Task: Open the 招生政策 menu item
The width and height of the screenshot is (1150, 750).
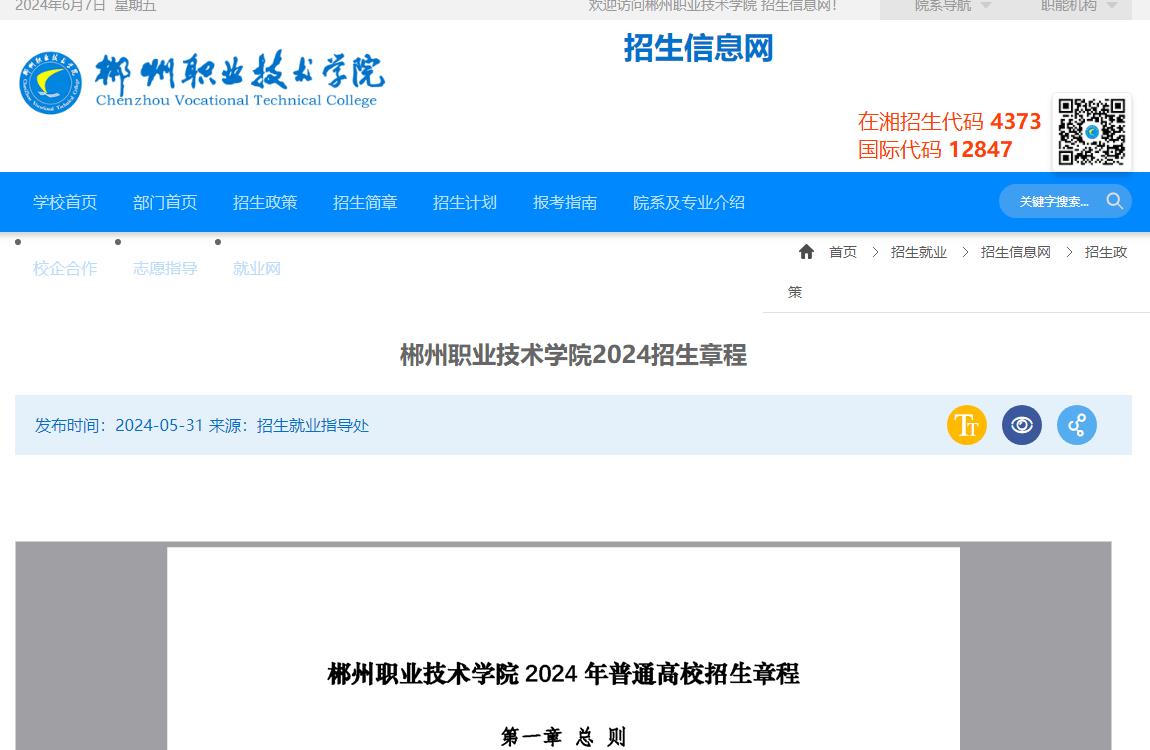Action: [x=265, y=202]
